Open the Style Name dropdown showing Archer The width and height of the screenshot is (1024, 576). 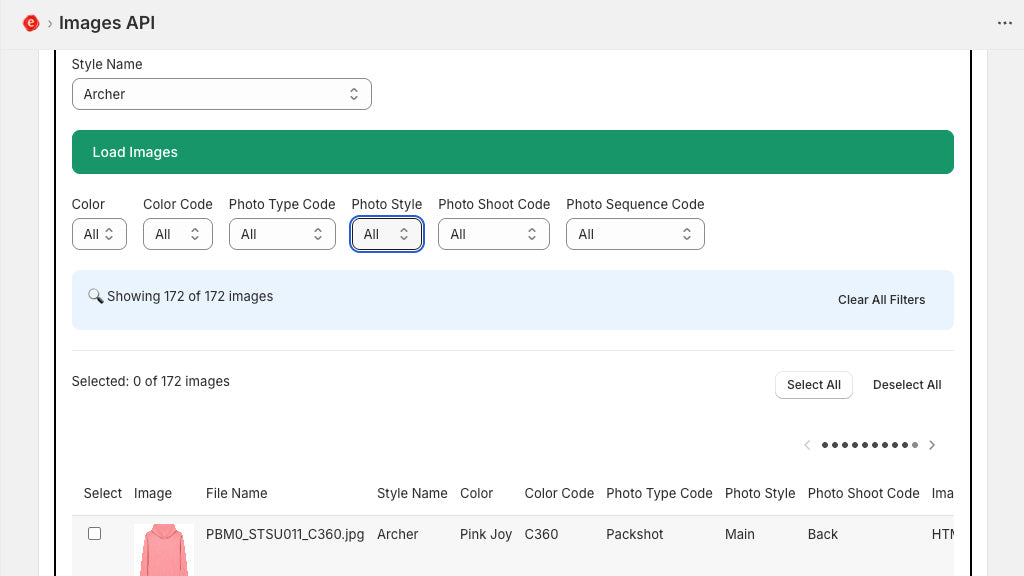pos(221,94)
